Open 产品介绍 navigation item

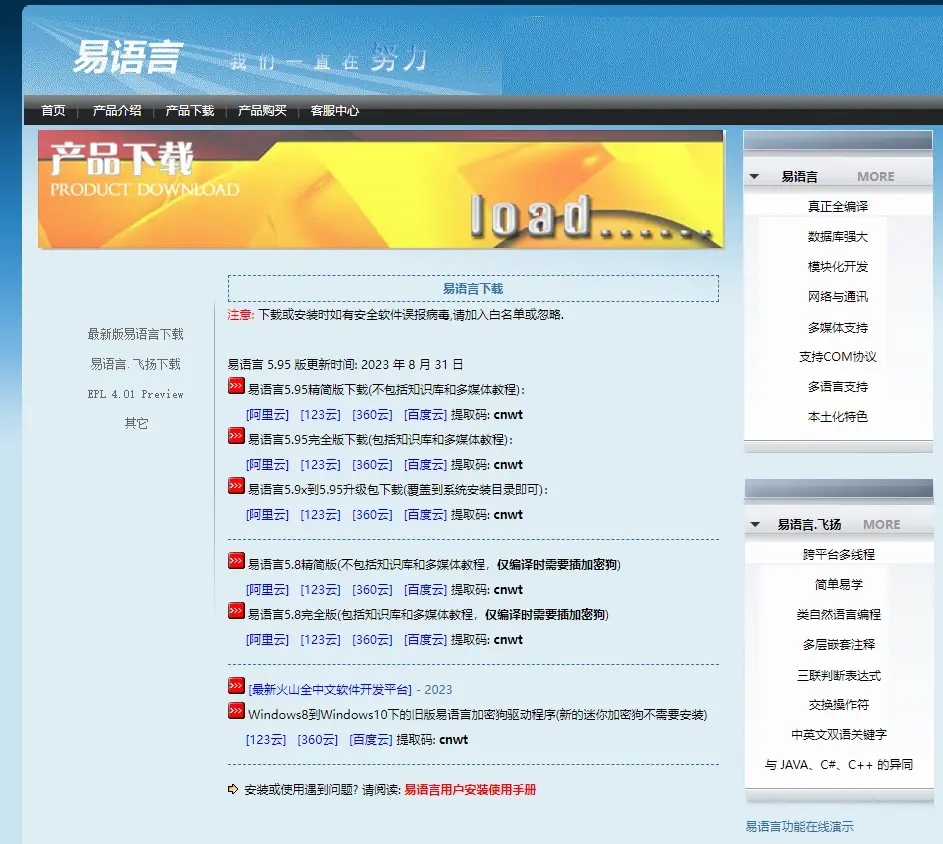click(117, 111)
